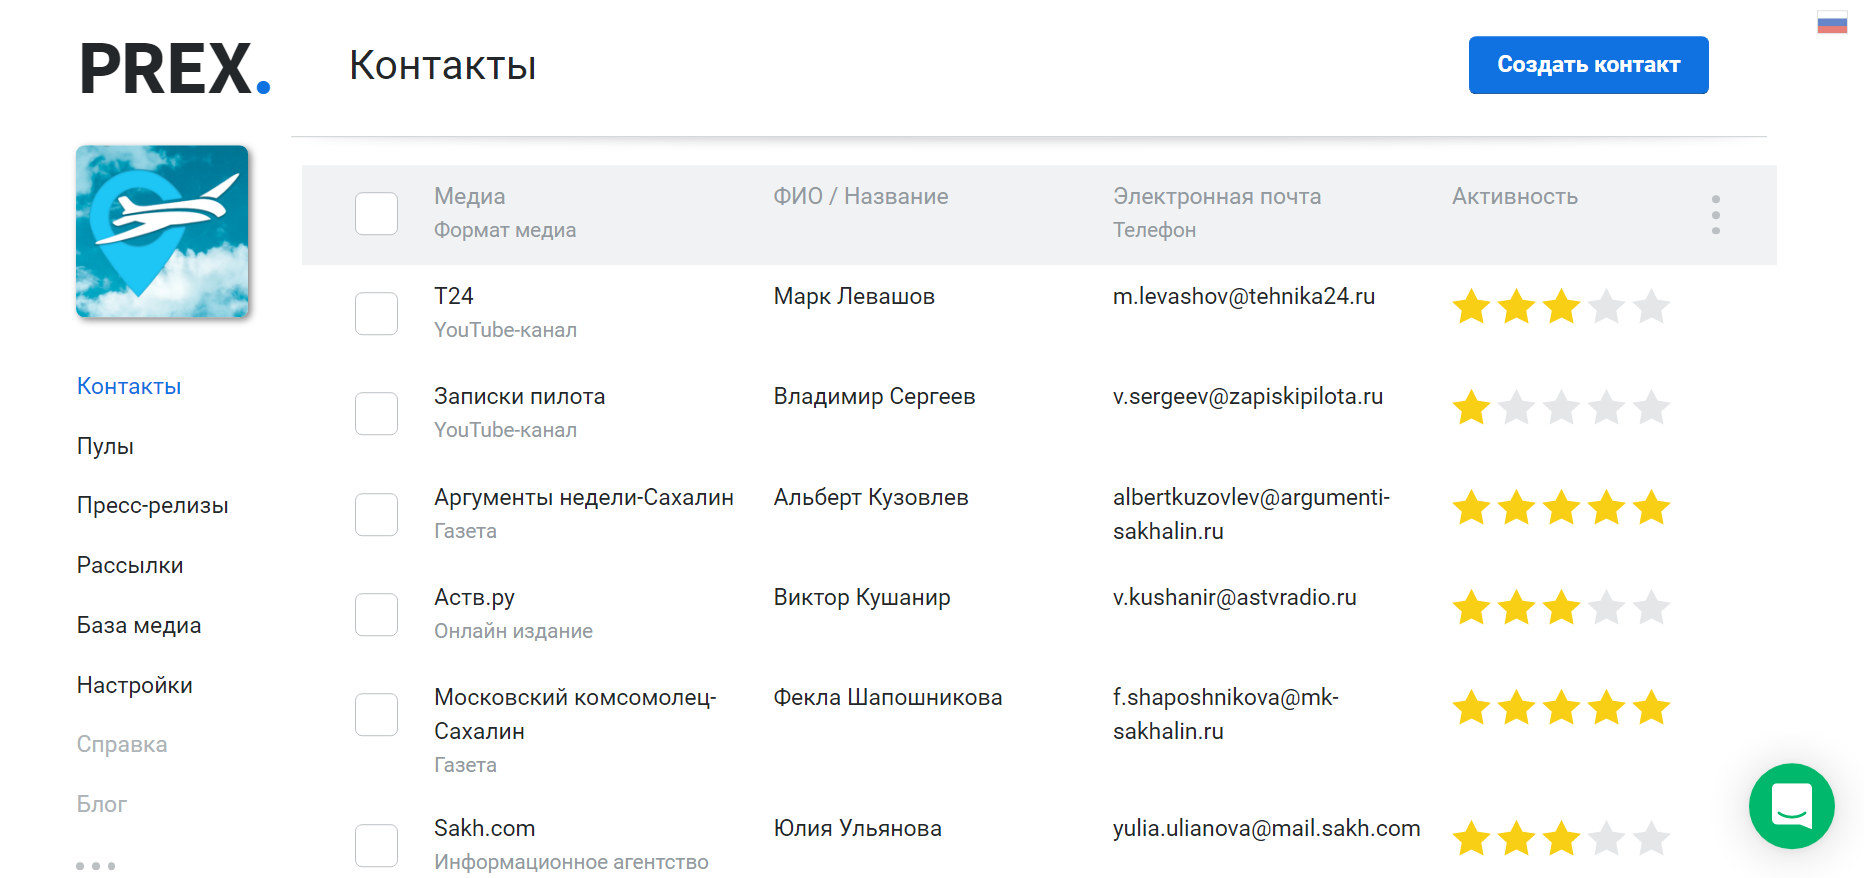This screenshot has width=1864, height=878.
Task: Check the Аргументы недели-Сахалин row checkbox
Action: 377,515
